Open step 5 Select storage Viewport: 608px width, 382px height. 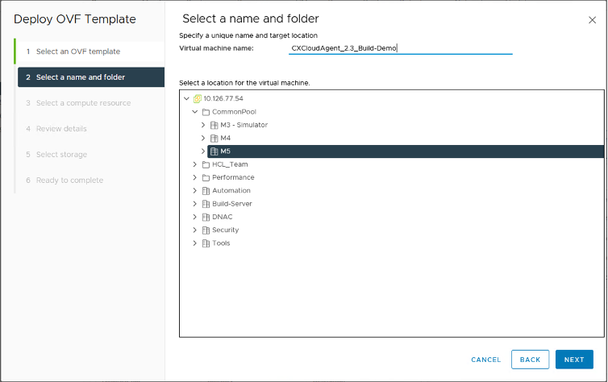pyautogui.click(x=91, y=154)
